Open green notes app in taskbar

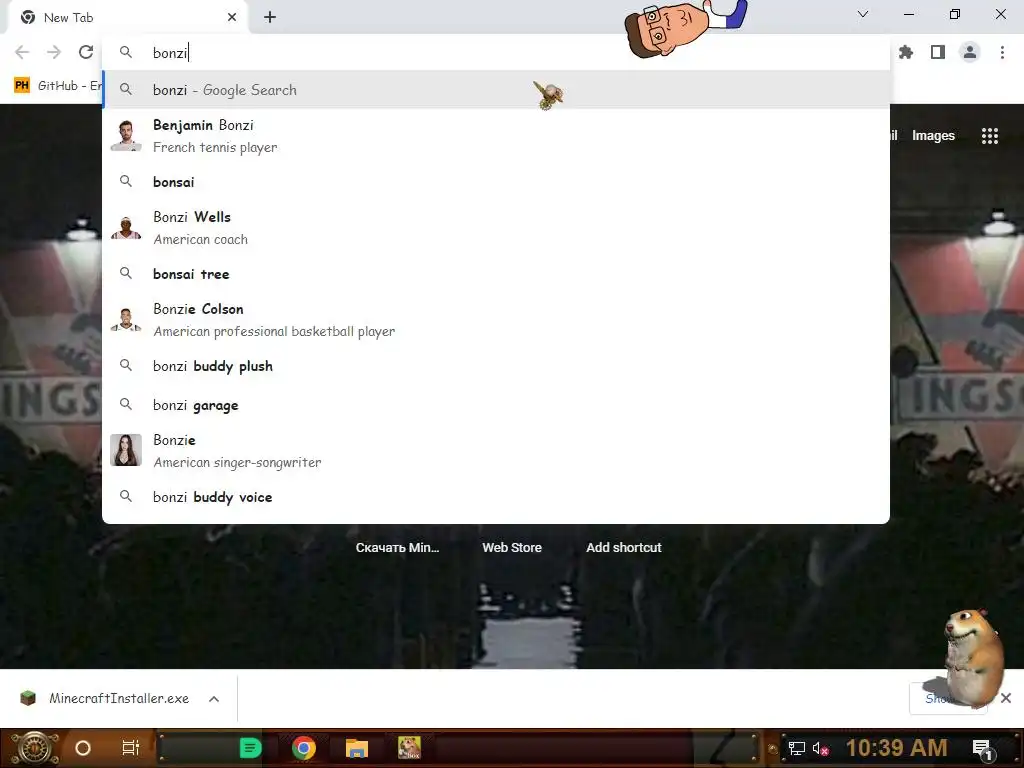coord(250,748)
